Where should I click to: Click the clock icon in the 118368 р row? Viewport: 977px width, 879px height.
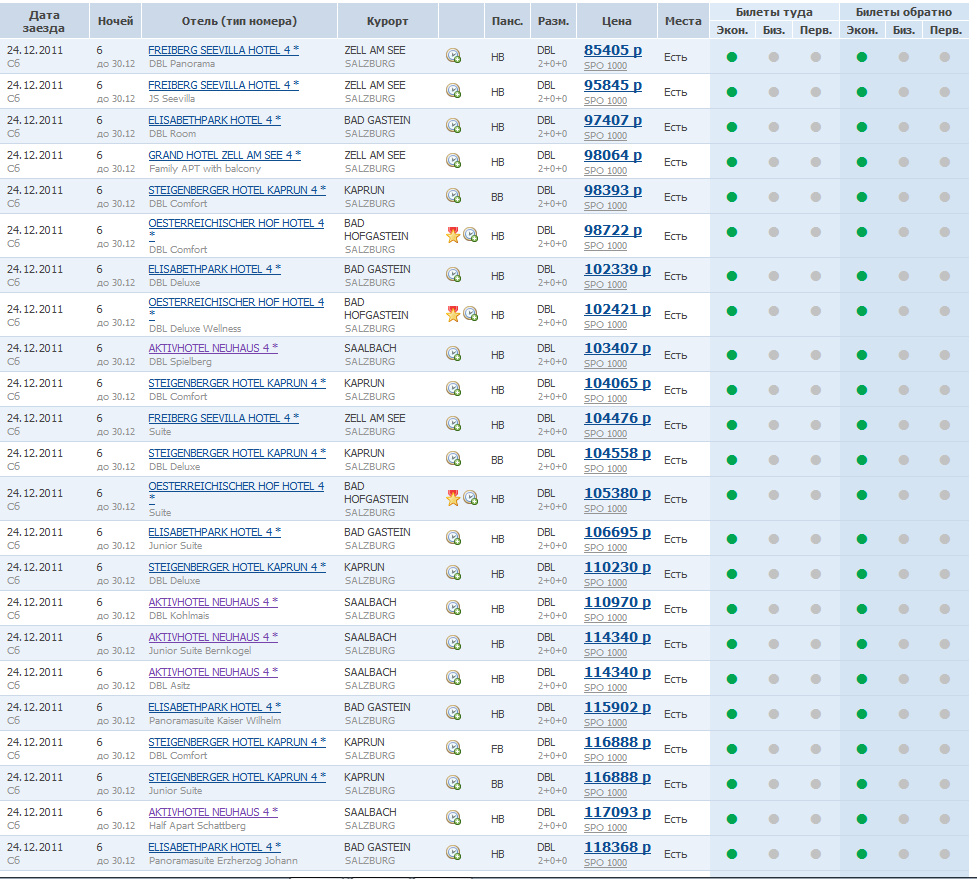click(x=453, y=853)
